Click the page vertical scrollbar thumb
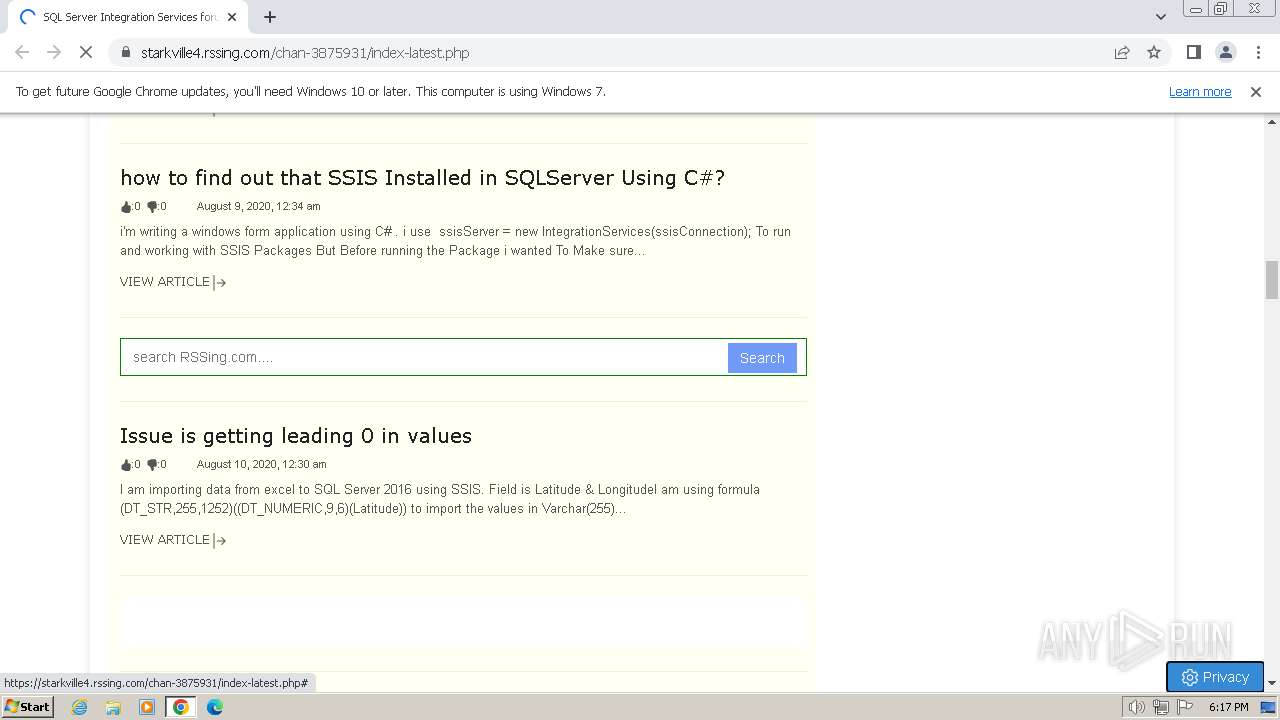 (x=1272, y=280)
